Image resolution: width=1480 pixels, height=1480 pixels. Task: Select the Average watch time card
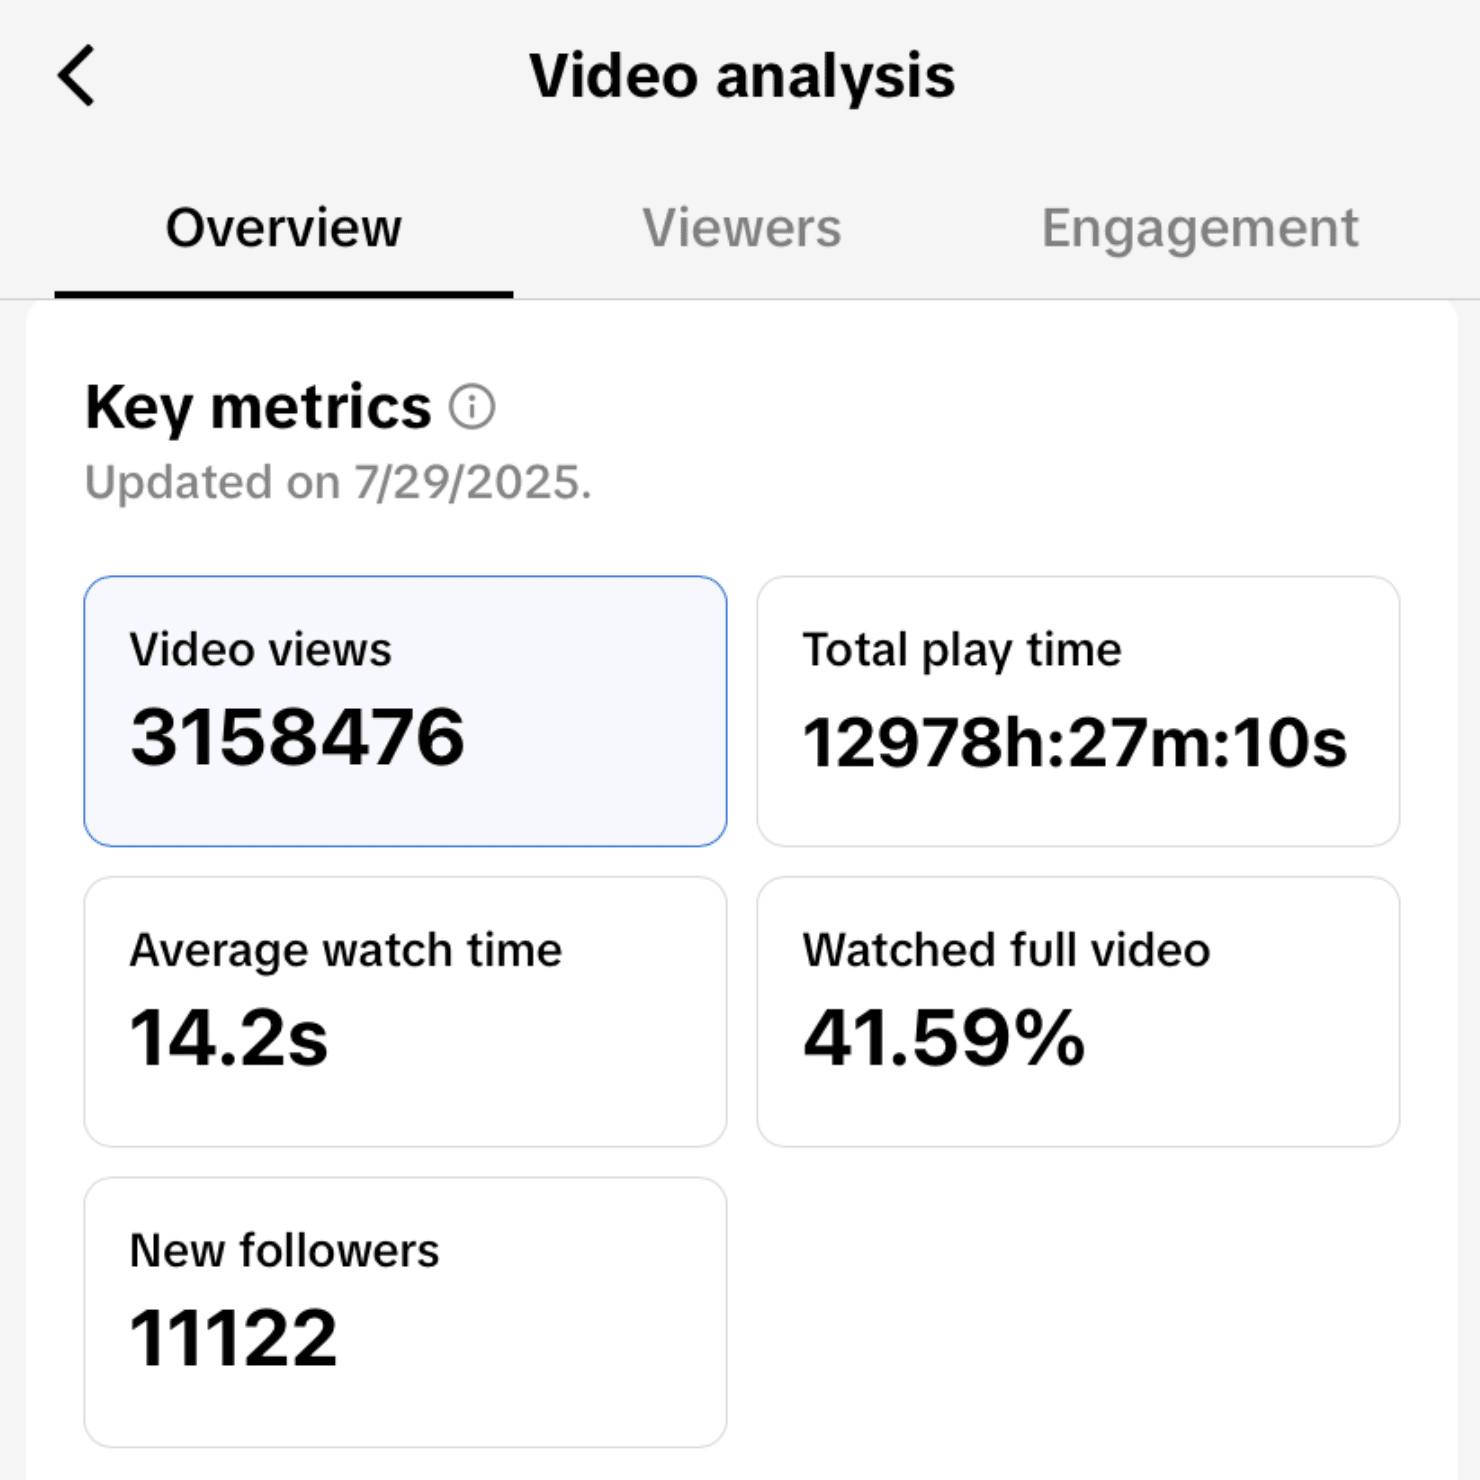pos(405,1010)
